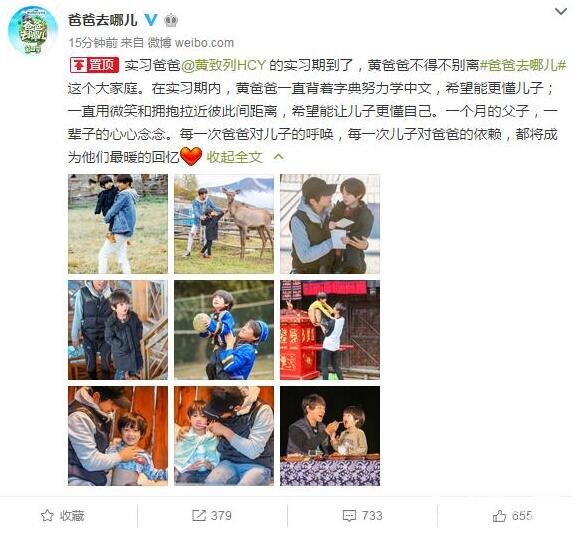
Task: Open the post options chevron menu
Action: pos(561,12)
